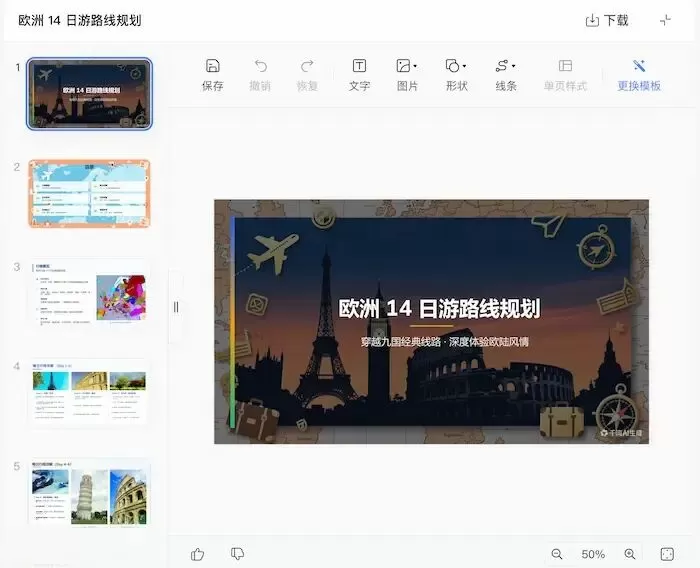Open the 图片 dropdown arrow
This screenshot has width=700, height=568.
point(415,66)
